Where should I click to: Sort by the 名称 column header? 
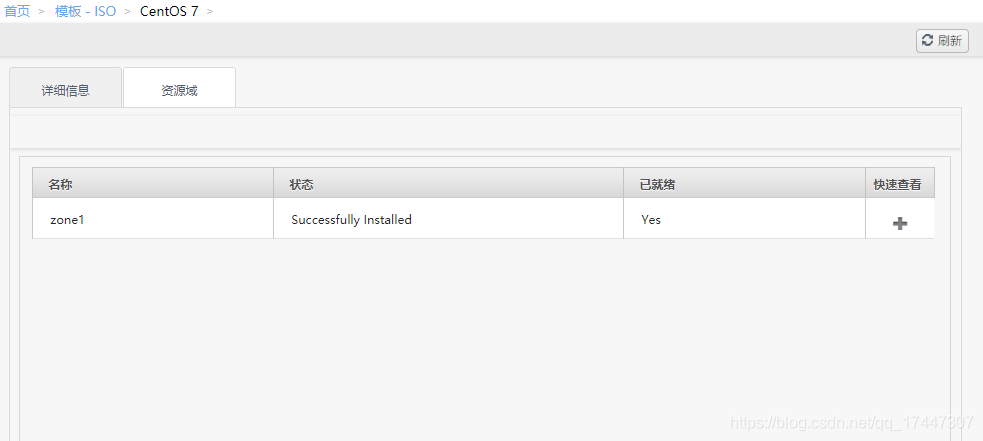pyautogui.click(x=153, y=183)
